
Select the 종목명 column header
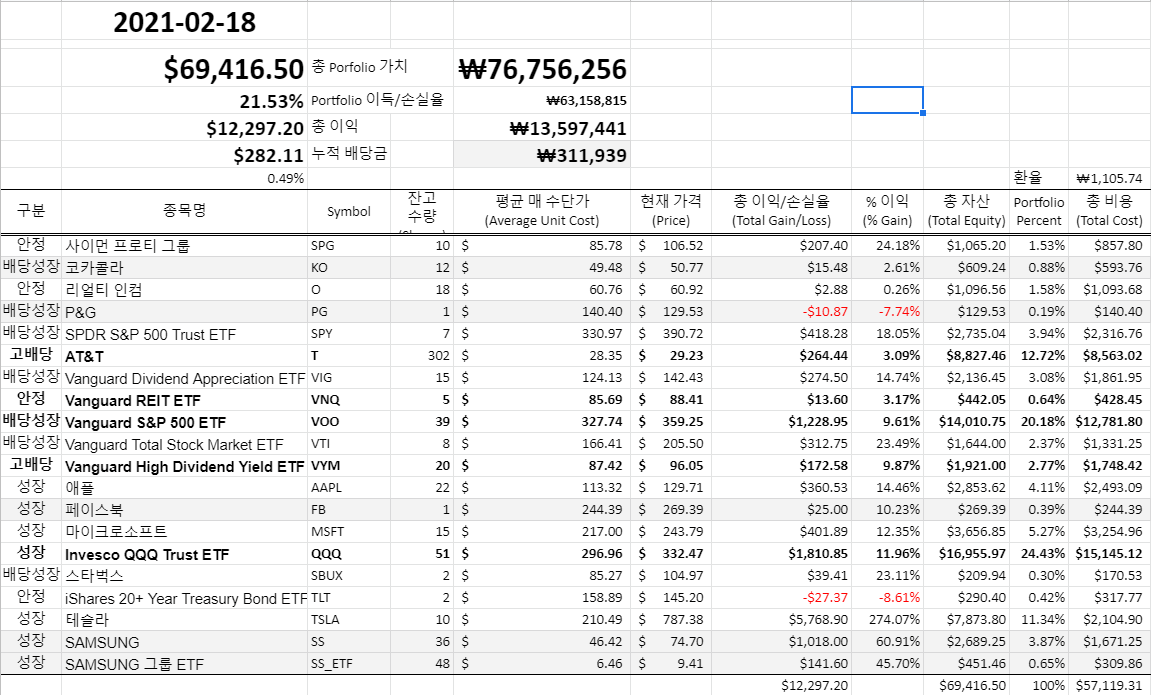click(184, 211)
